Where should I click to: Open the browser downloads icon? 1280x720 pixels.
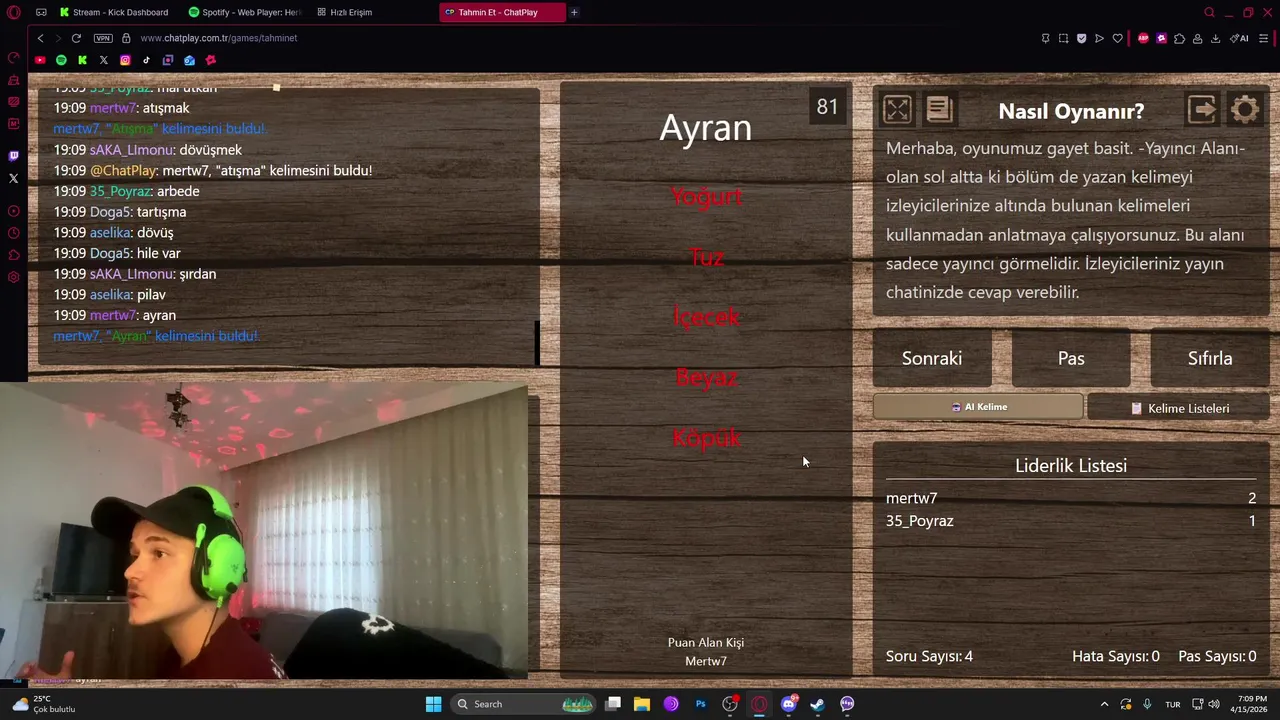(1215, 38)
